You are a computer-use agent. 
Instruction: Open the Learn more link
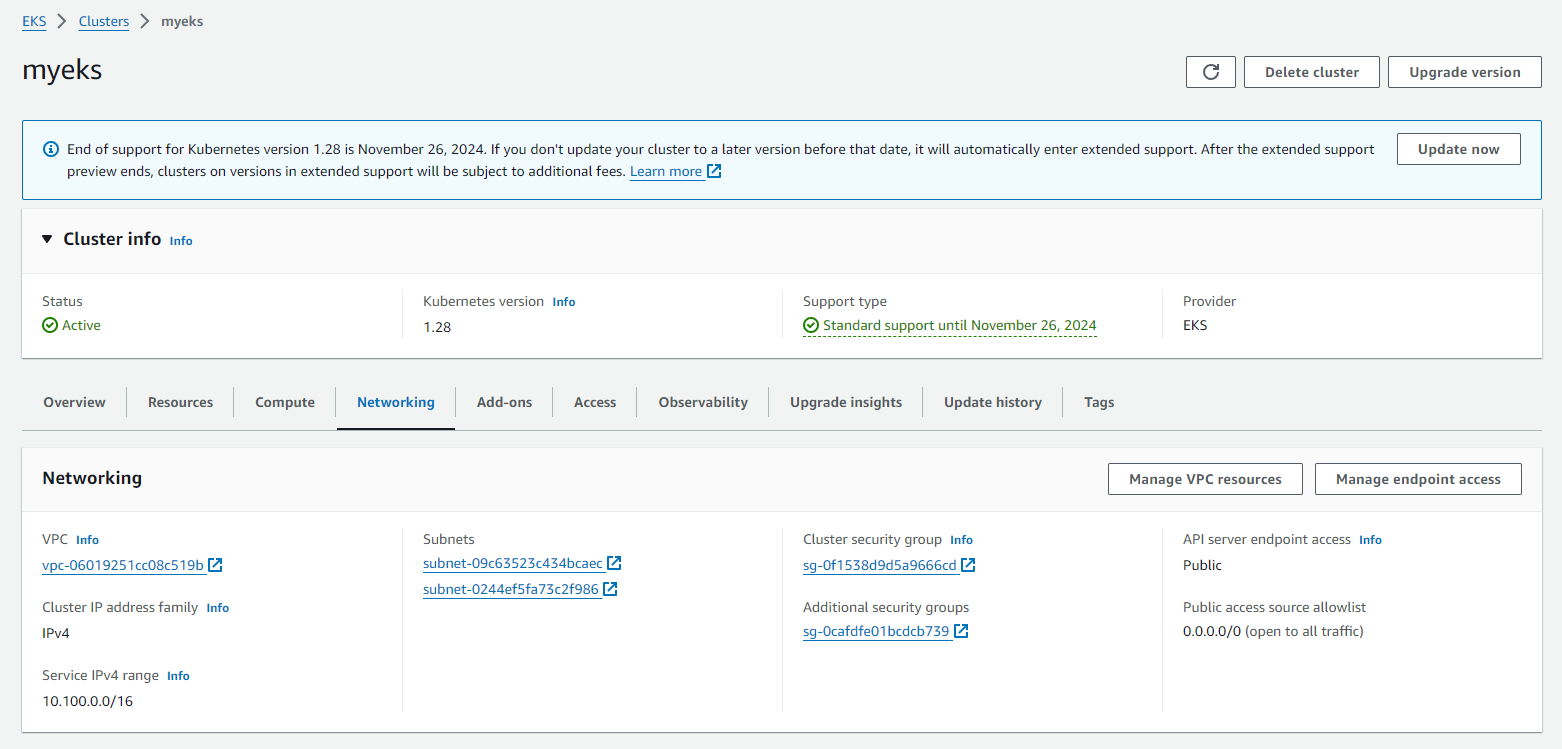pyautogui.click(x=666, y=171)
